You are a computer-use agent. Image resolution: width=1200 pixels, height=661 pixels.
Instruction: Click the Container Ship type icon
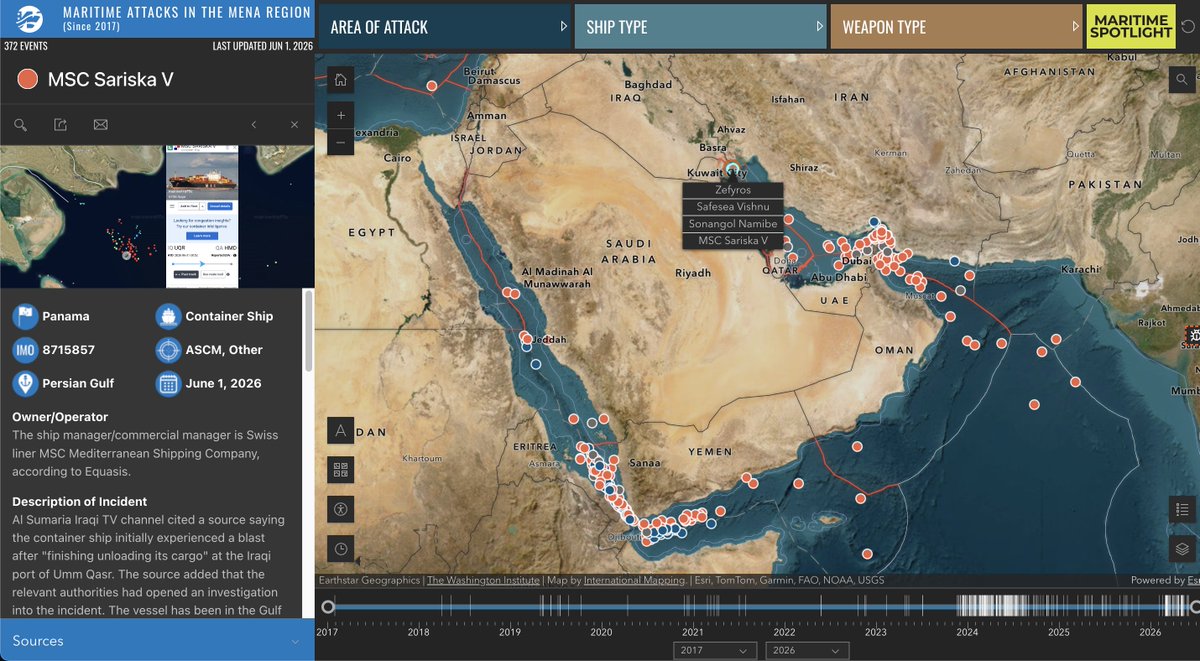(x=169, y=317)
